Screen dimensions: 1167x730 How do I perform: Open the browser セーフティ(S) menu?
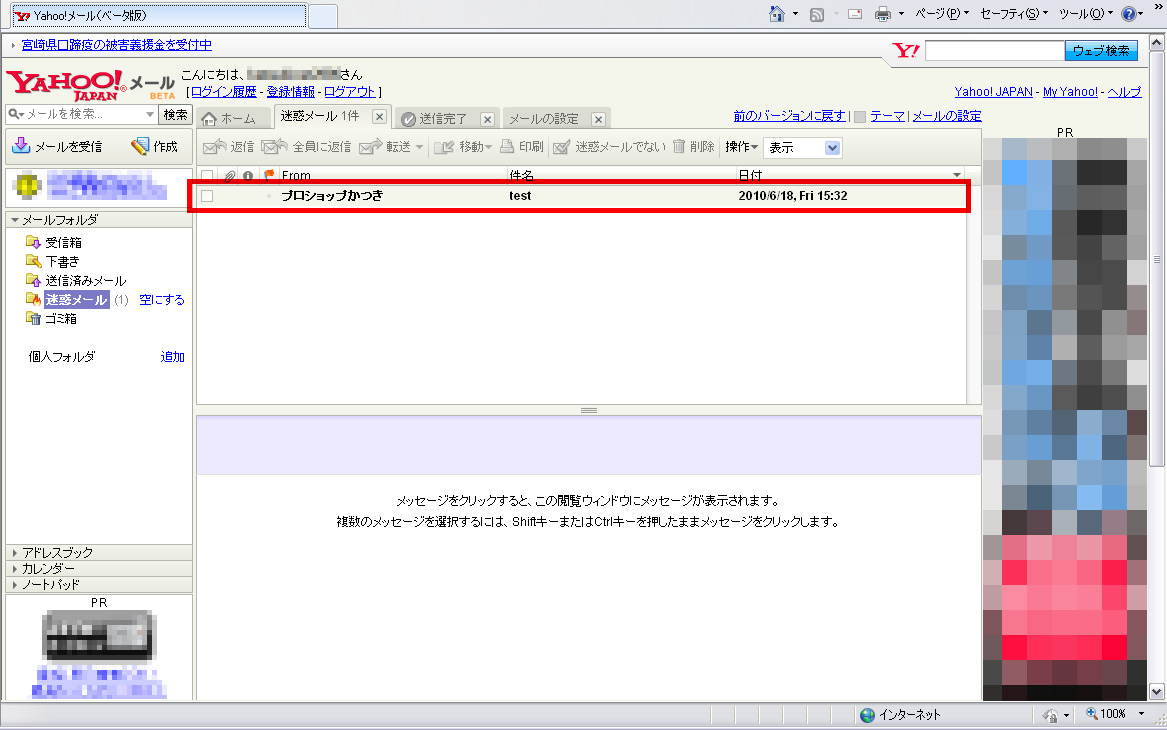click(x=1014, y=13)
